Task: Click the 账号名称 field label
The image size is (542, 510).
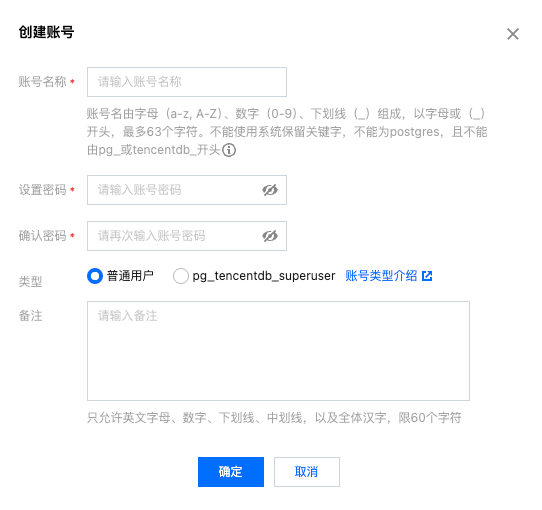Action: (42, 82)
